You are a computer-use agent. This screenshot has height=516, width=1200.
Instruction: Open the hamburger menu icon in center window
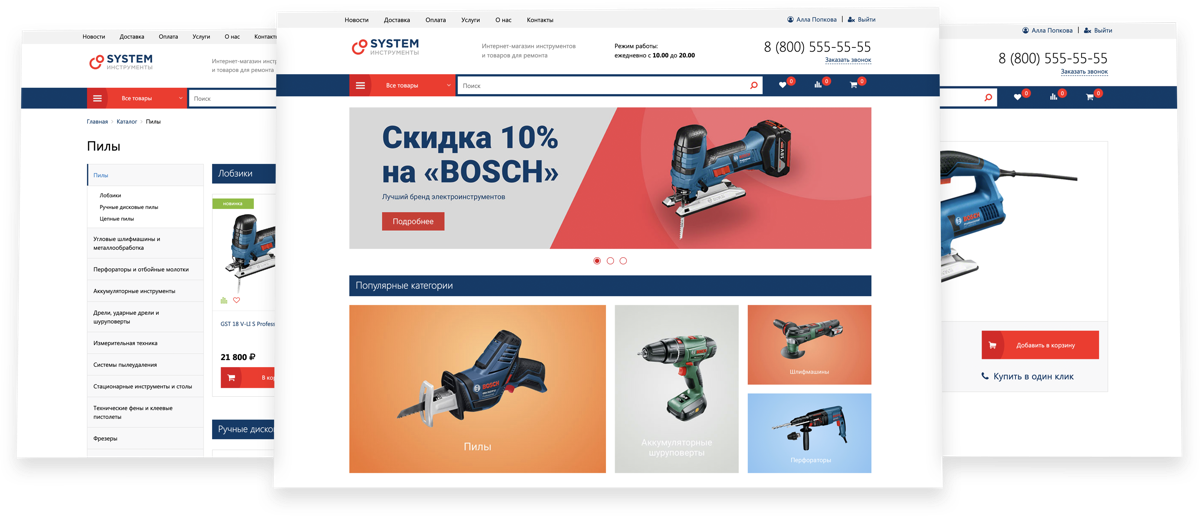tap(361, 86)
